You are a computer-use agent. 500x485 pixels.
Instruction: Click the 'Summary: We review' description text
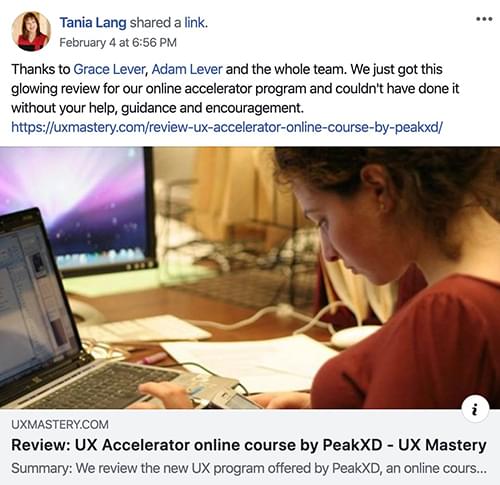(249, 468)
